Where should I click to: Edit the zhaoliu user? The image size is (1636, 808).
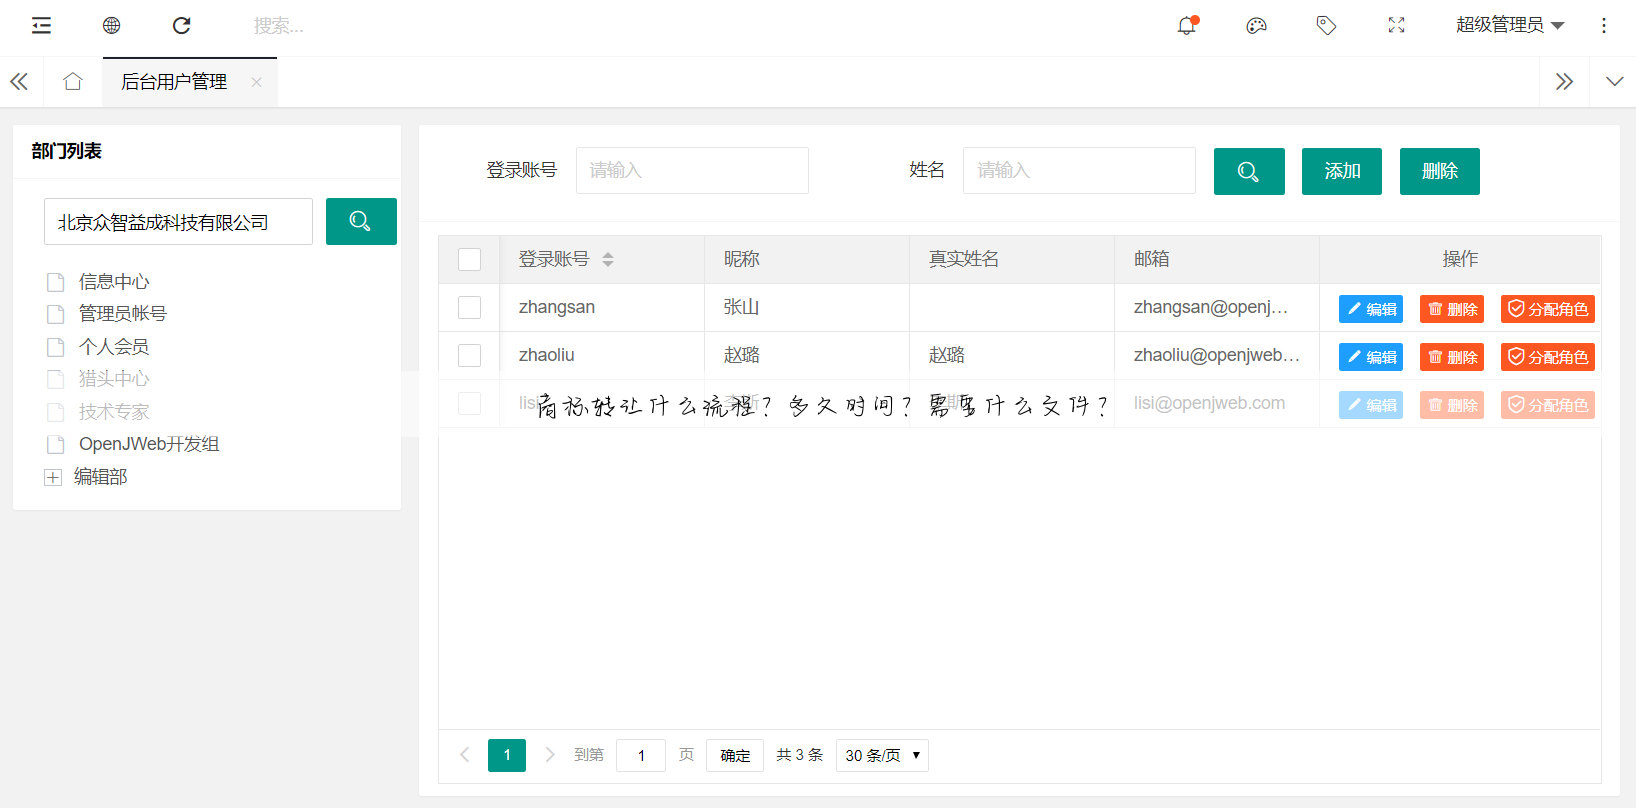click(1371, 357)
